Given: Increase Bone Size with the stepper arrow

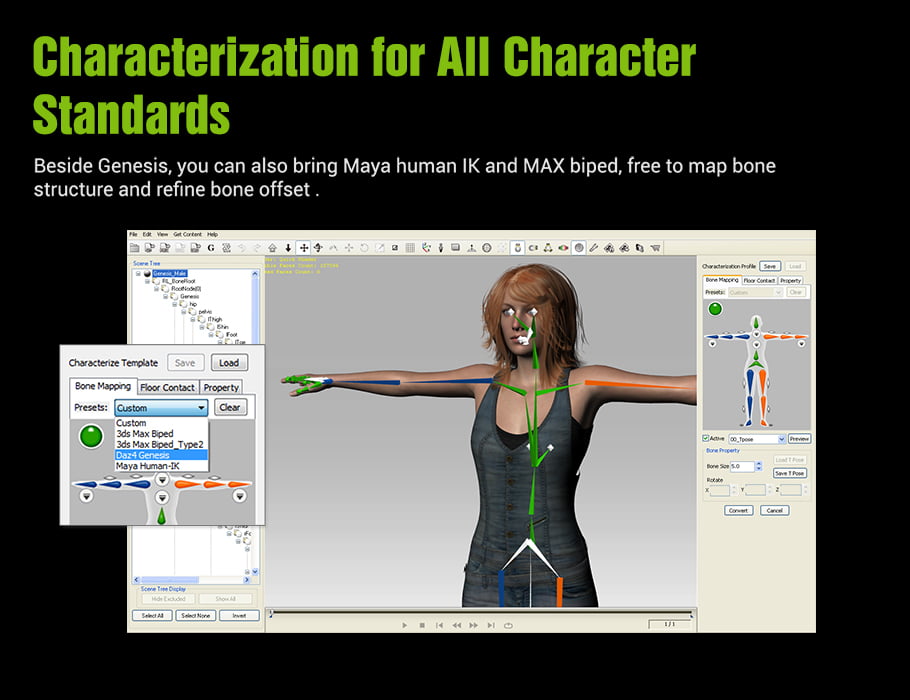Looking at the screenshot, I should pos(759,463).
